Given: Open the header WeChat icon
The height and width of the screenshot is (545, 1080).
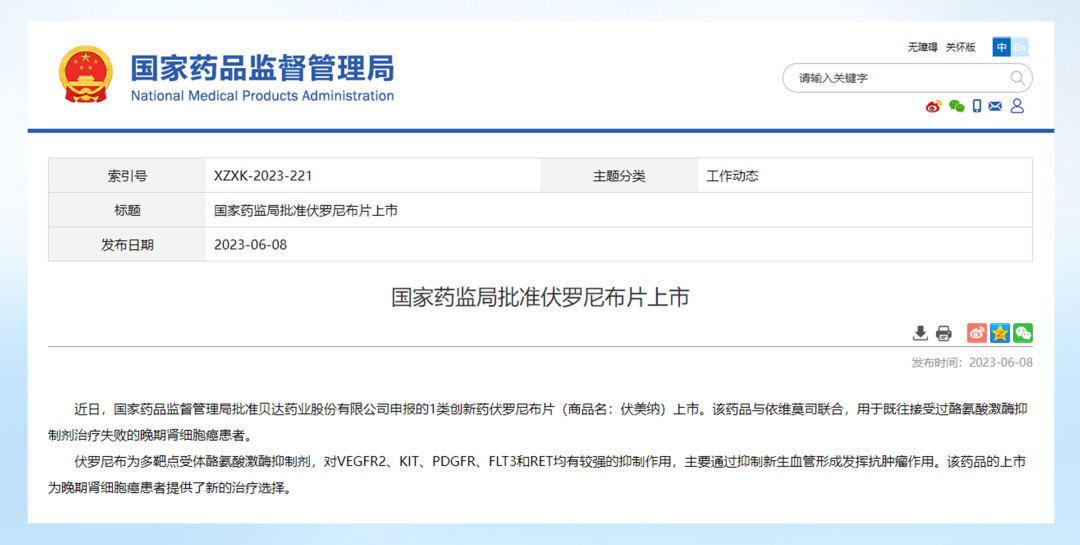Looking at the screenshot, I should [x=956, y=106].
